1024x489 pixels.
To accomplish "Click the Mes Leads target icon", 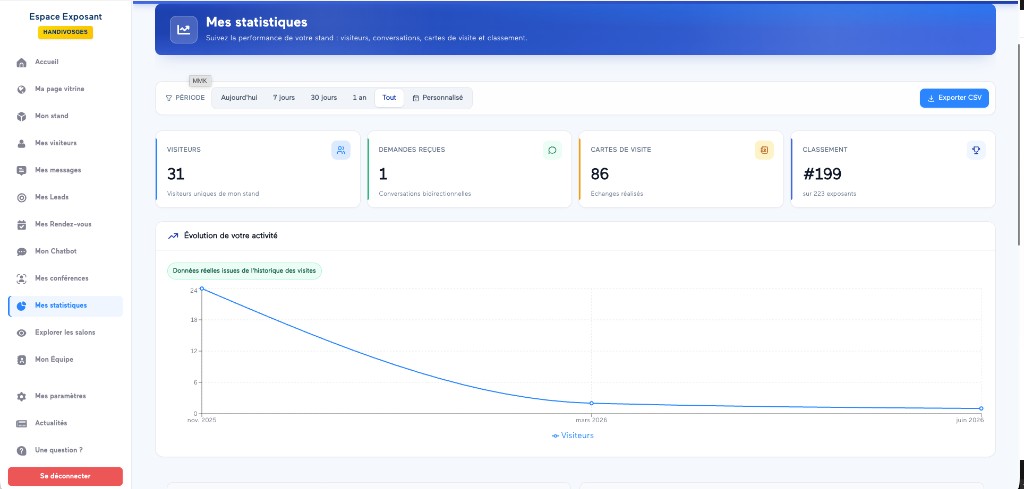I will 21,197.
